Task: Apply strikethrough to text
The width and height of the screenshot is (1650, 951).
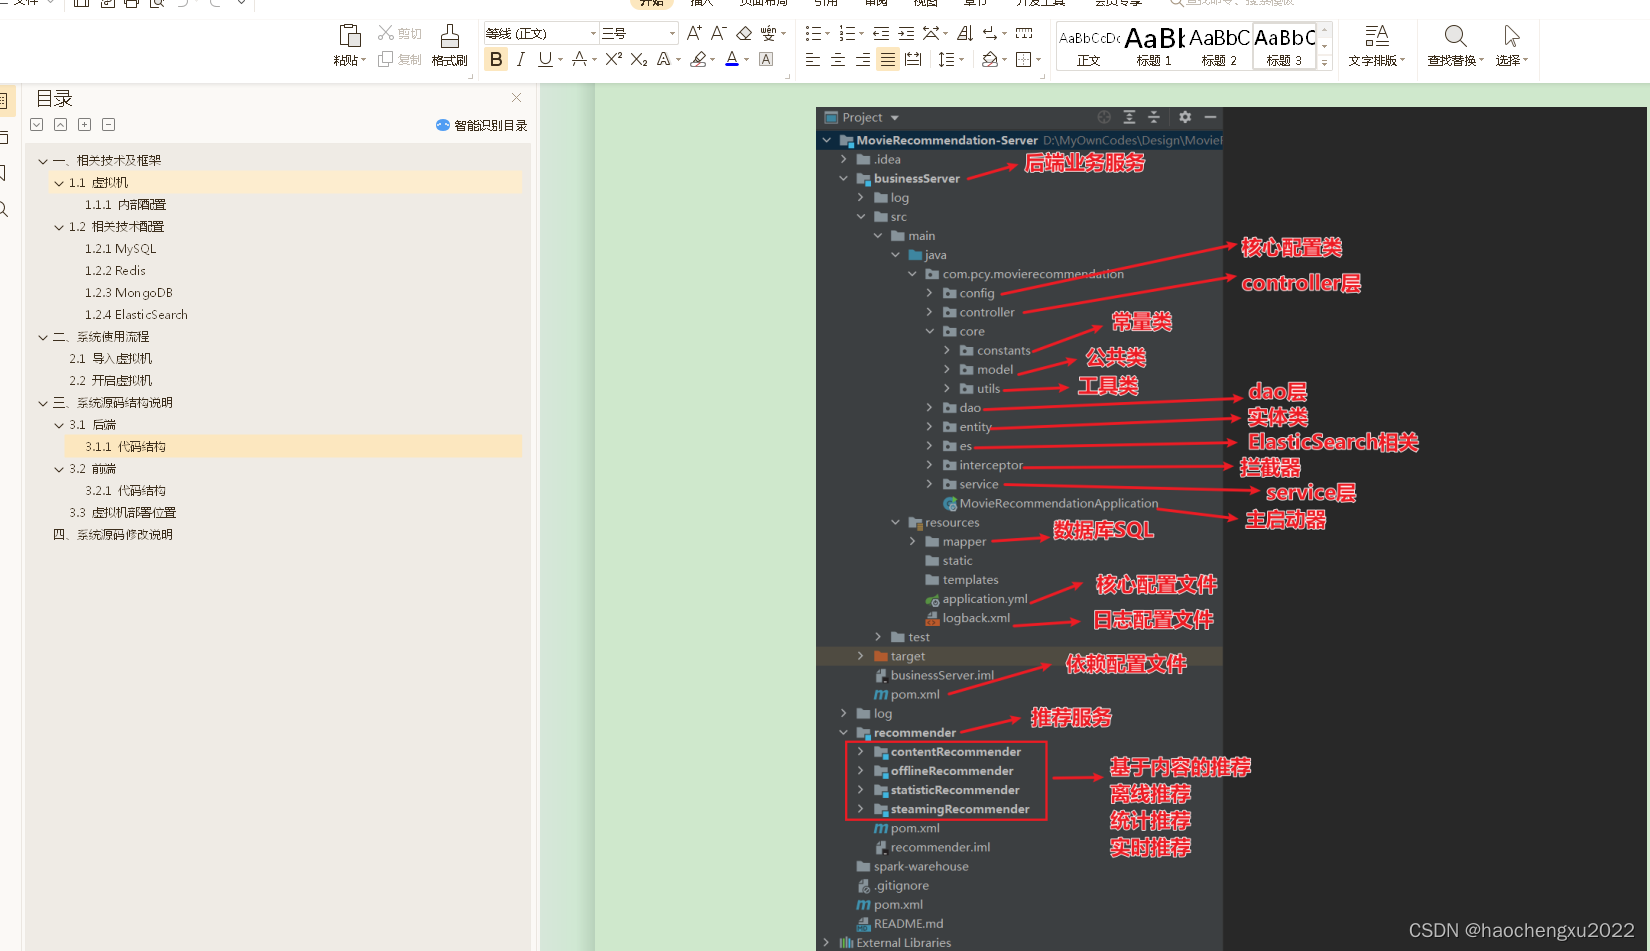Action: tap(580, 60)
